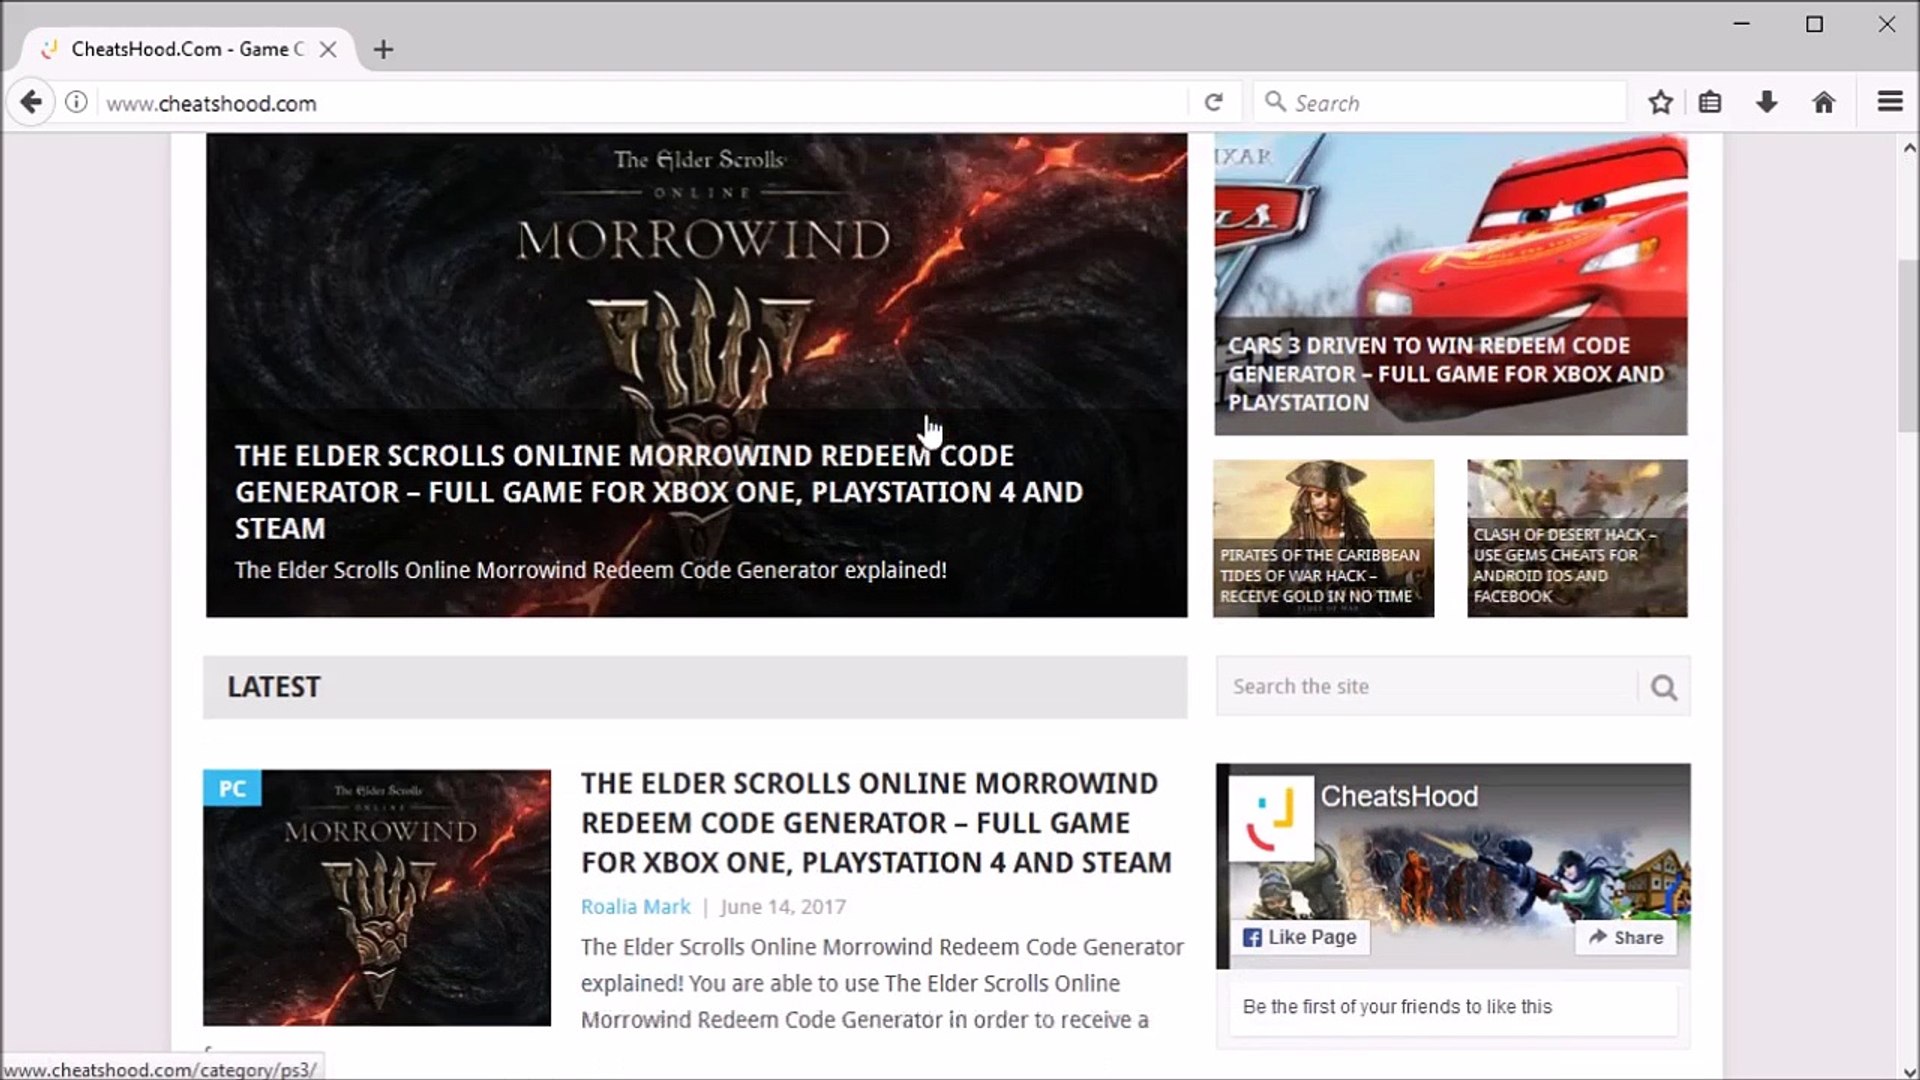The height and width of the screenshot is (1080, 1920).
Task: Open the downloads arrow icon
Action: (x=1767, y=102)
